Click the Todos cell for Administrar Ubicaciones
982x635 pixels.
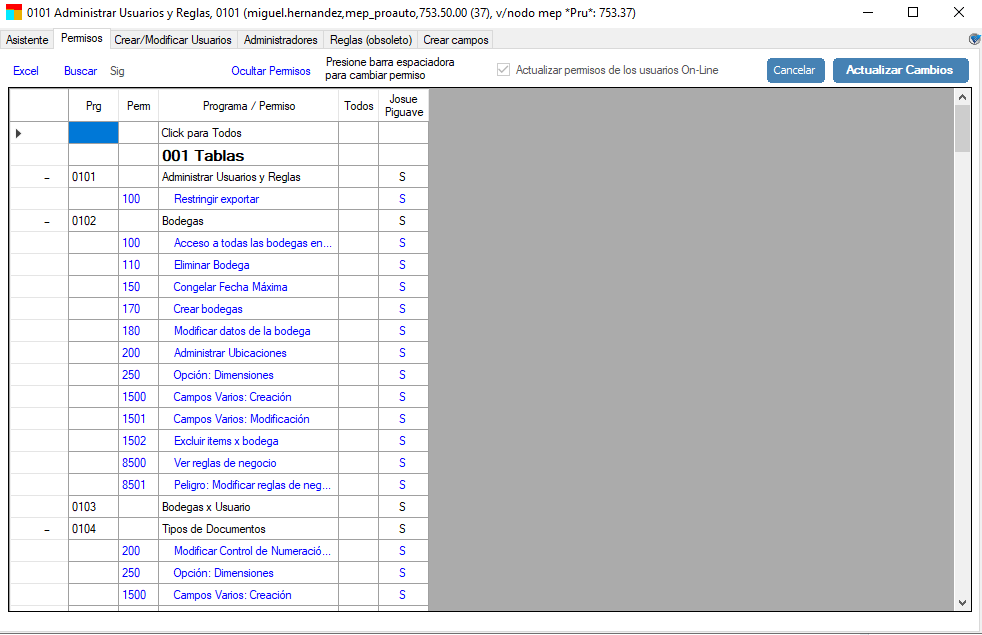click(x=358, y=353)
